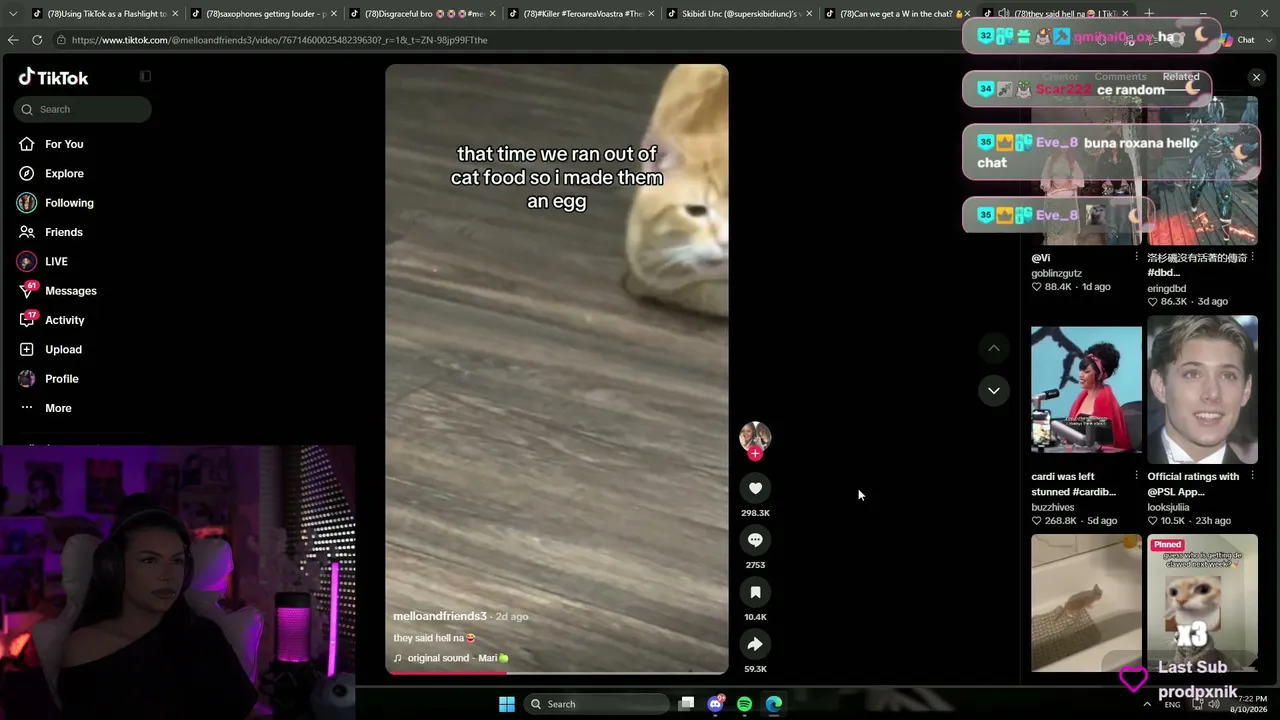Open options for cardi video
The height and width of the screenshot is (720, 1280).
pyautogui.click(x=1136, y=477)
